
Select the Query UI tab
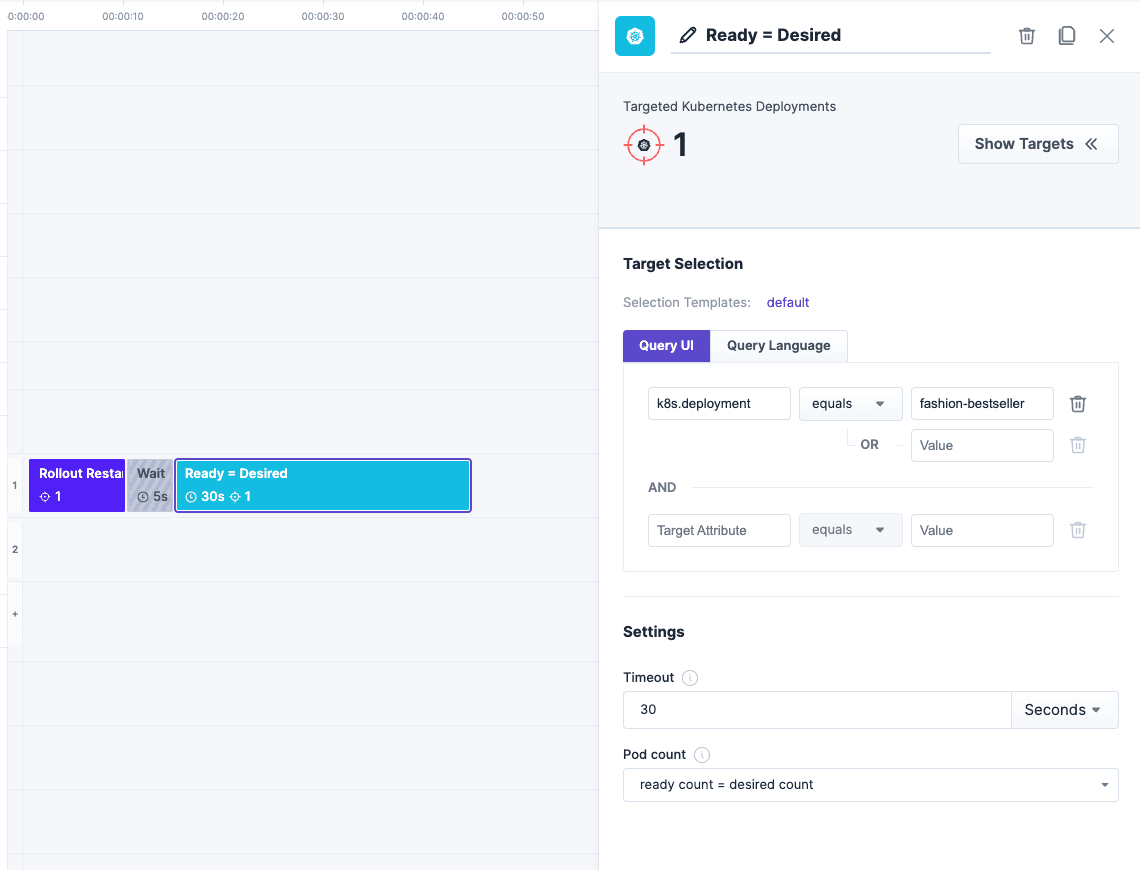[666, 345]
